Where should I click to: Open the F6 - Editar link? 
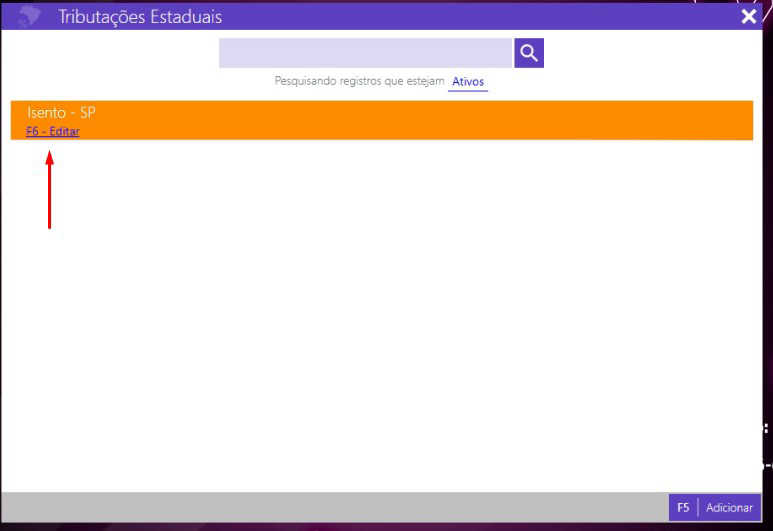53,132
